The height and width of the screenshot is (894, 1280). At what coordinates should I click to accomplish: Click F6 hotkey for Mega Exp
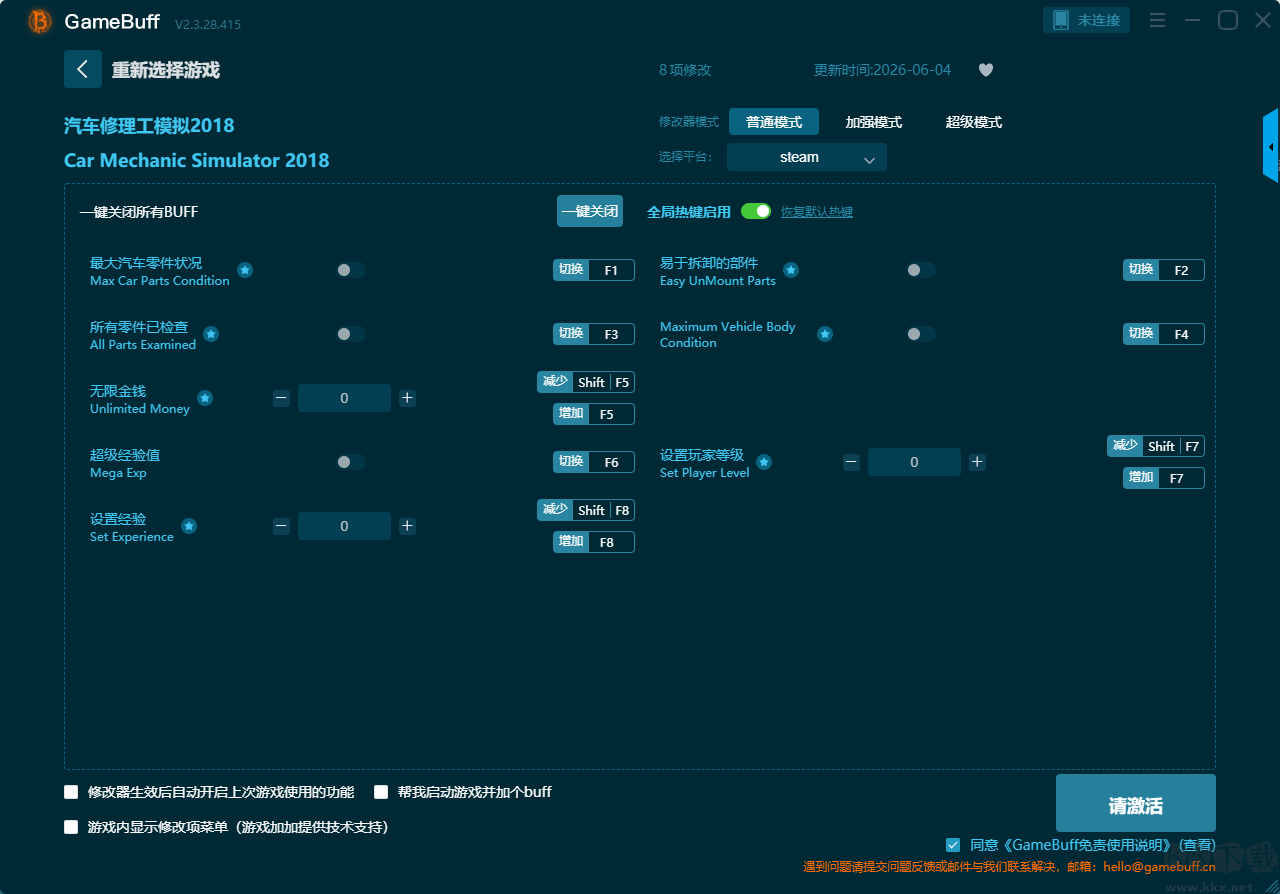[594, 462]
